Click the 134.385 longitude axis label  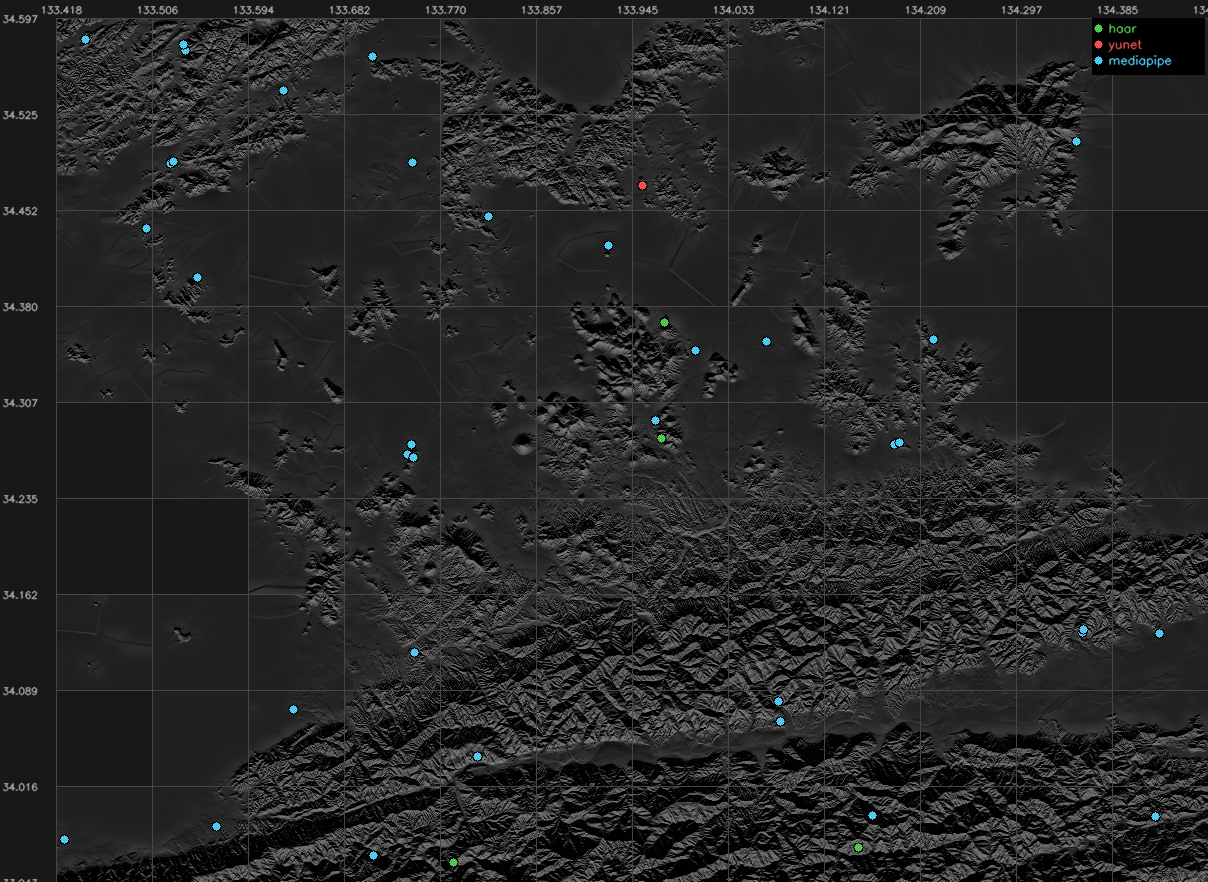(x=1118, y=10)
